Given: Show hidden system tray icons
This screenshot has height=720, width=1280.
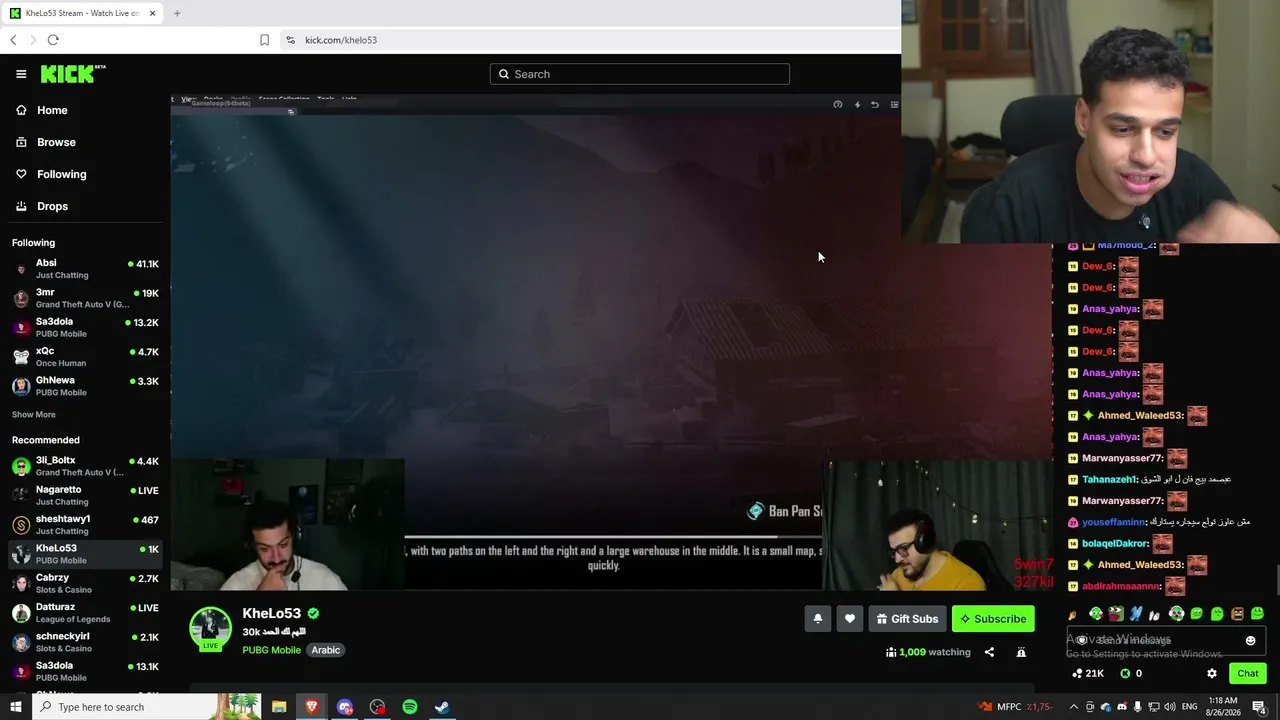Looking at the screenshot, I should [x=1074, y=707].
